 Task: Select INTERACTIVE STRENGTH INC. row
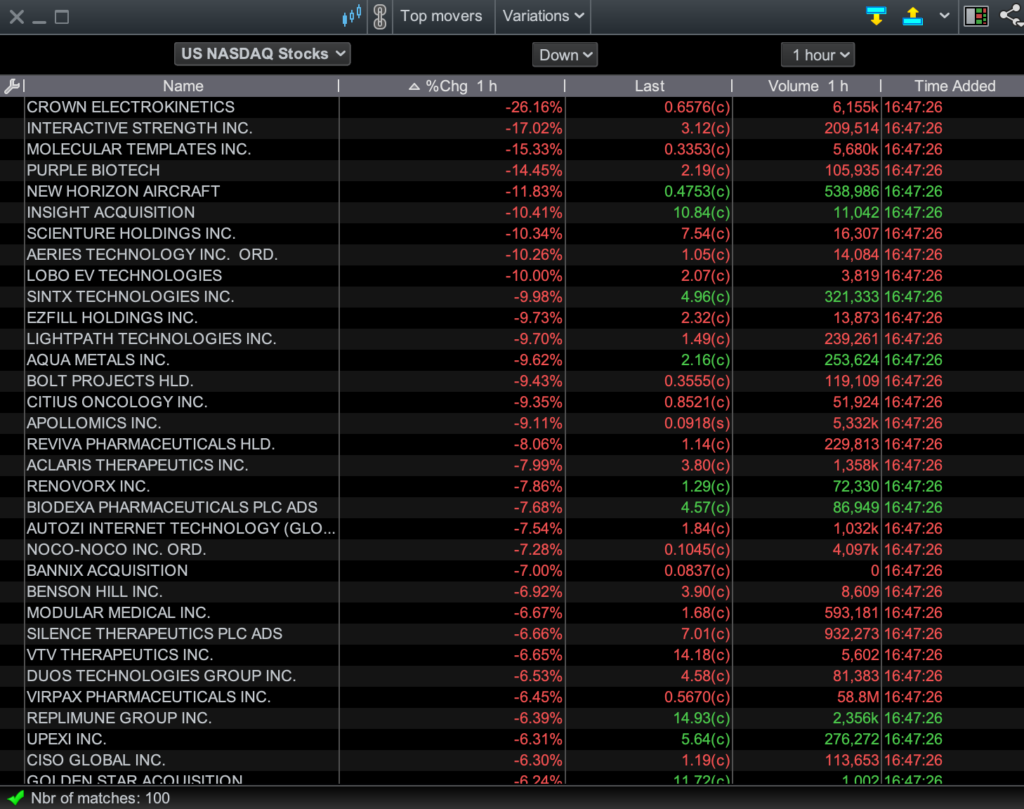point(512,128)
